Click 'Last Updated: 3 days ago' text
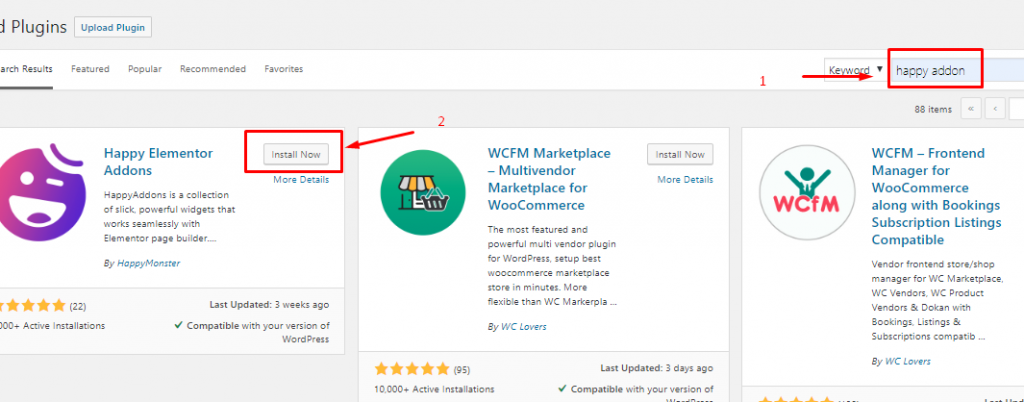The width and height of the screenshot is (1024, 402). click(x=656, y=368)
